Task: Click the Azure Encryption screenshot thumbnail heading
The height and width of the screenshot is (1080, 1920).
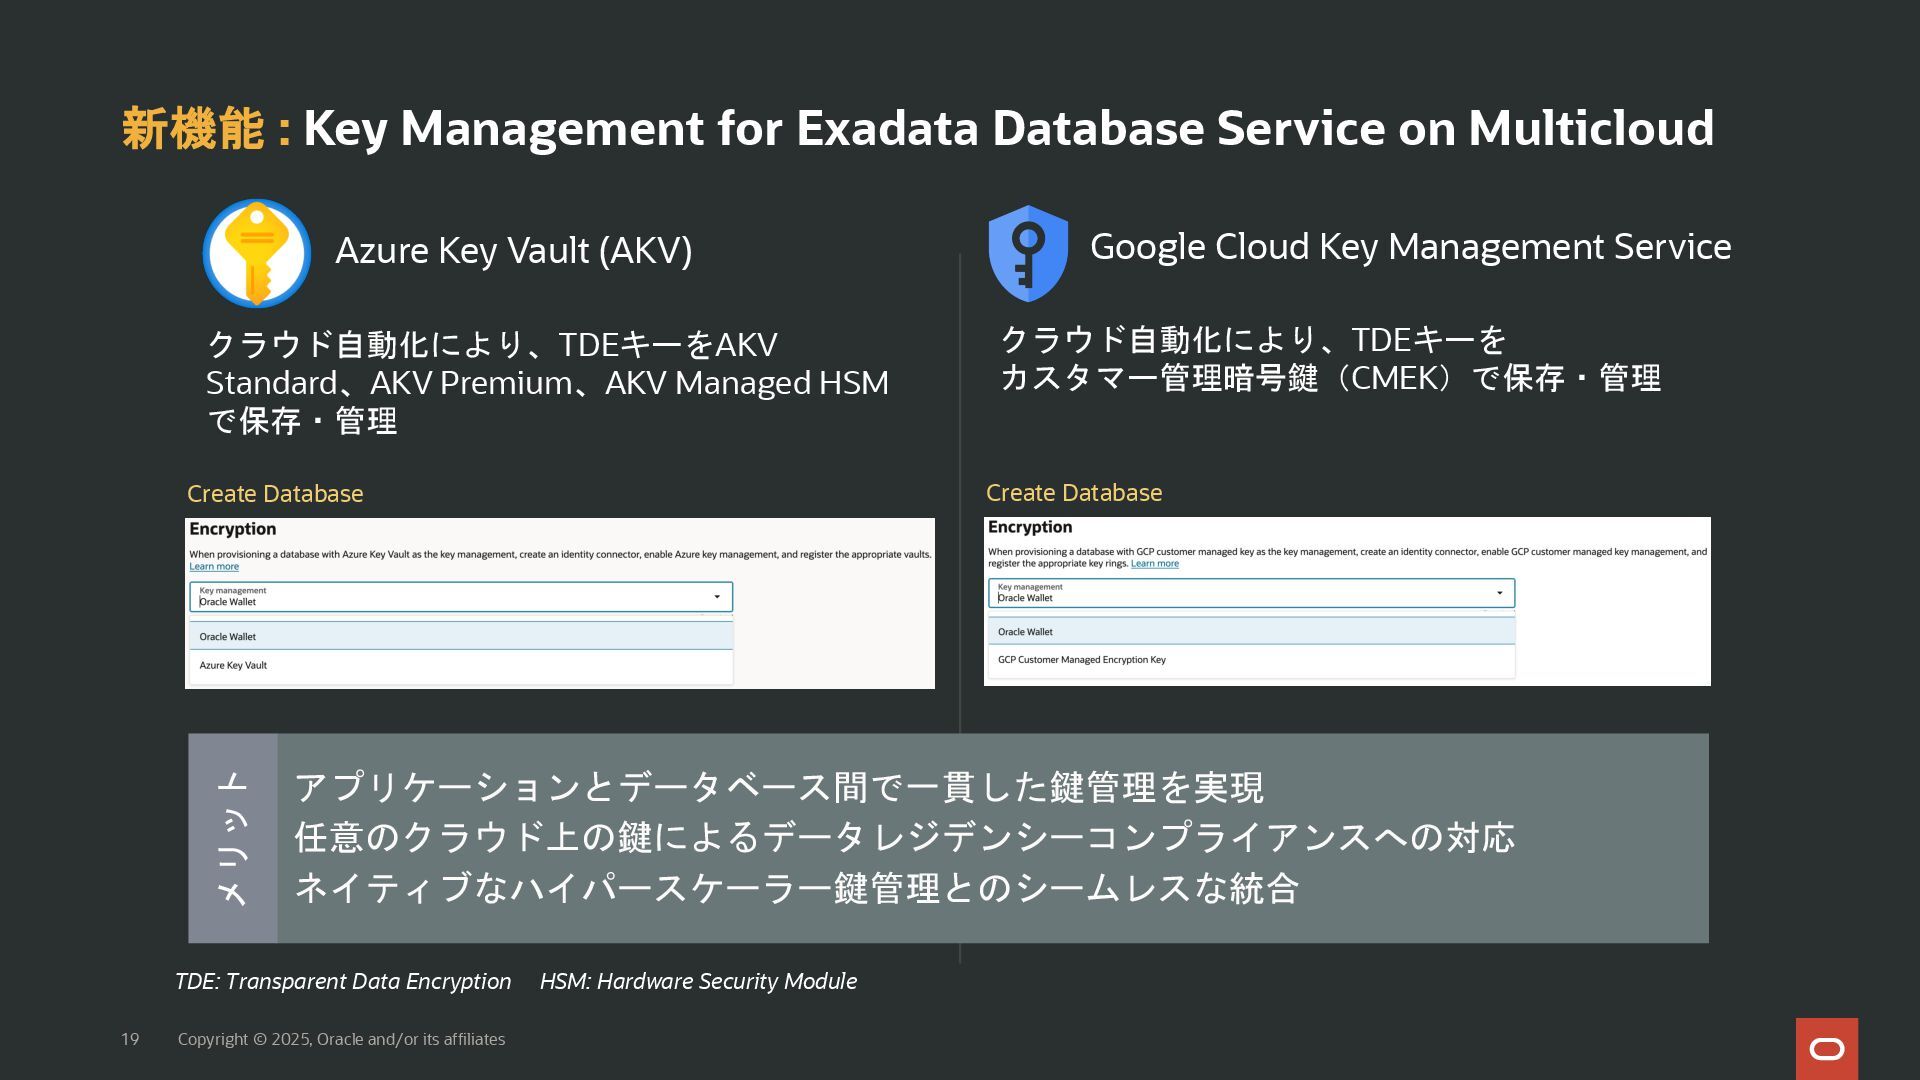Action: (233, 529)
